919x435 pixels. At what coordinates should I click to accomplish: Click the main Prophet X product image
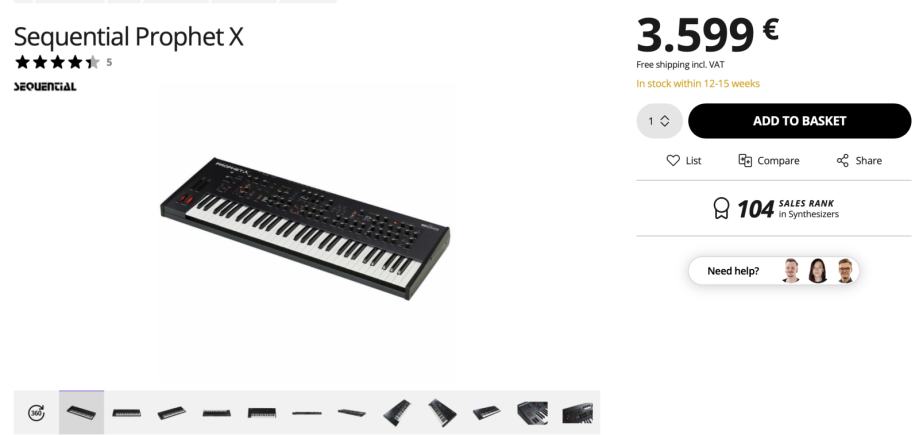click(305, 229)
